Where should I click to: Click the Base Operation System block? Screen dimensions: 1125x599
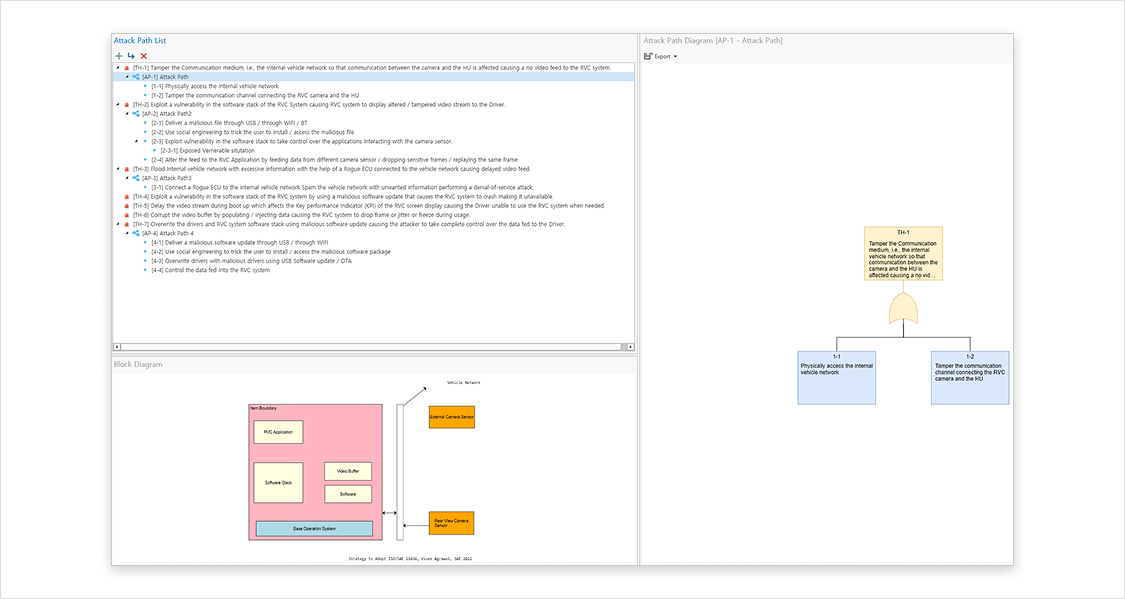point(314,529)
